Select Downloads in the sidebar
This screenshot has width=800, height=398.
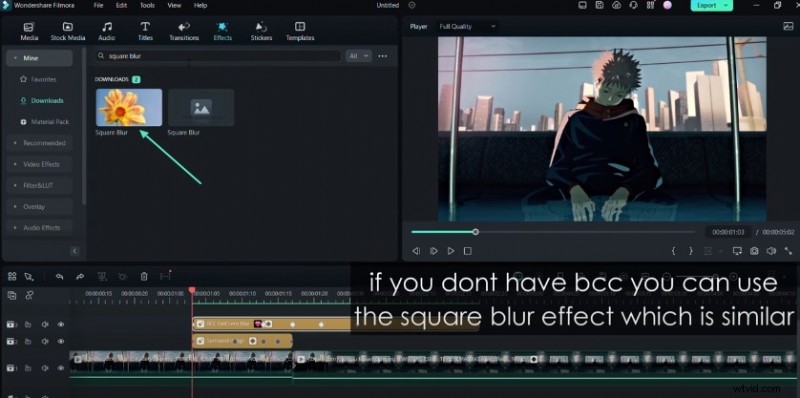click(42, 101)
